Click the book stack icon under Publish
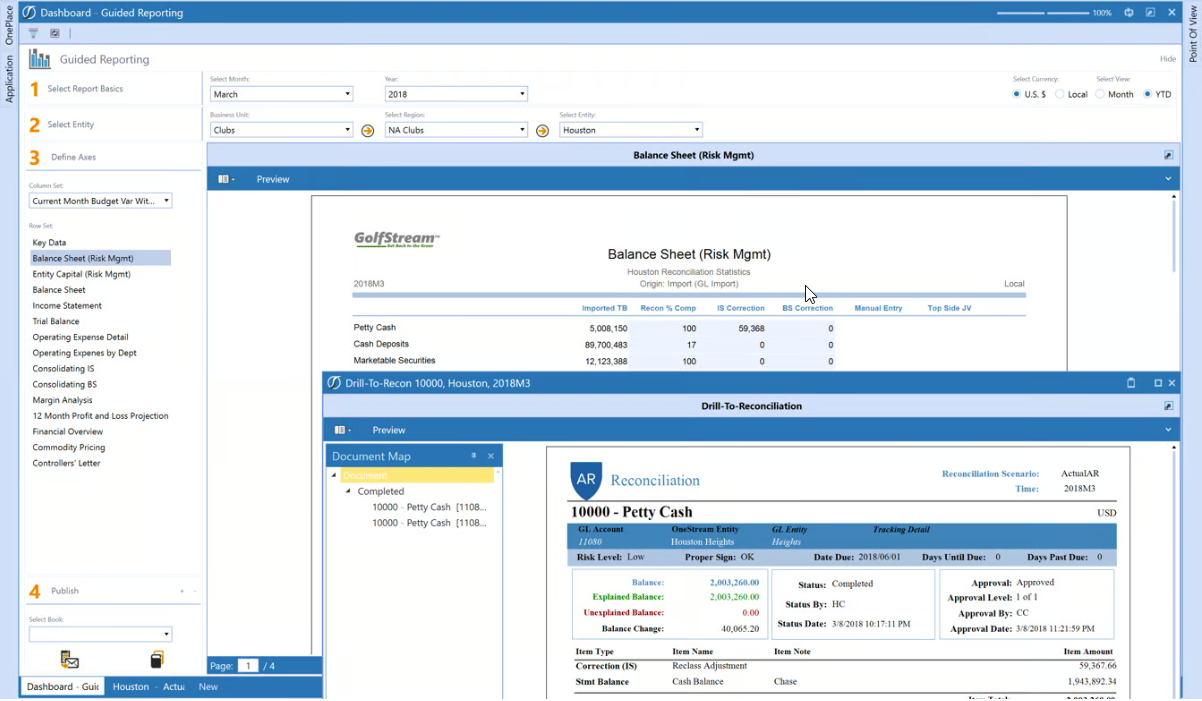1202x701 pixels. click(157, 660)
